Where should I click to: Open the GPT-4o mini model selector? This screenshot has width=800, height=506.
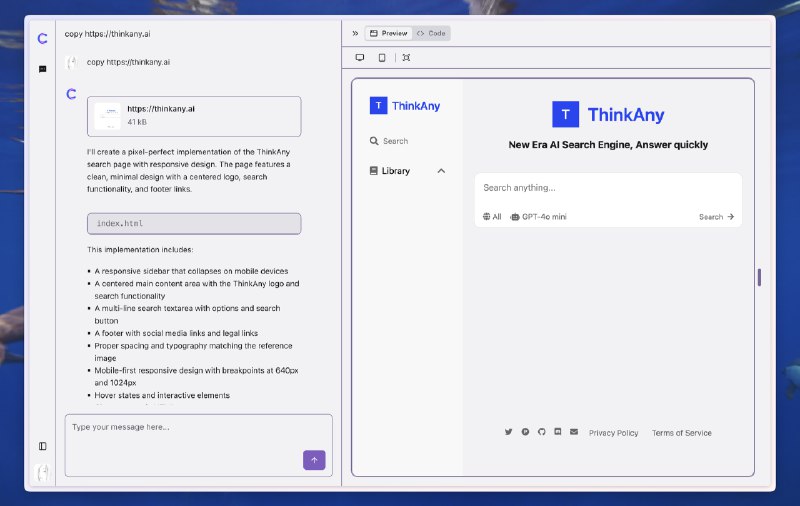538,217
